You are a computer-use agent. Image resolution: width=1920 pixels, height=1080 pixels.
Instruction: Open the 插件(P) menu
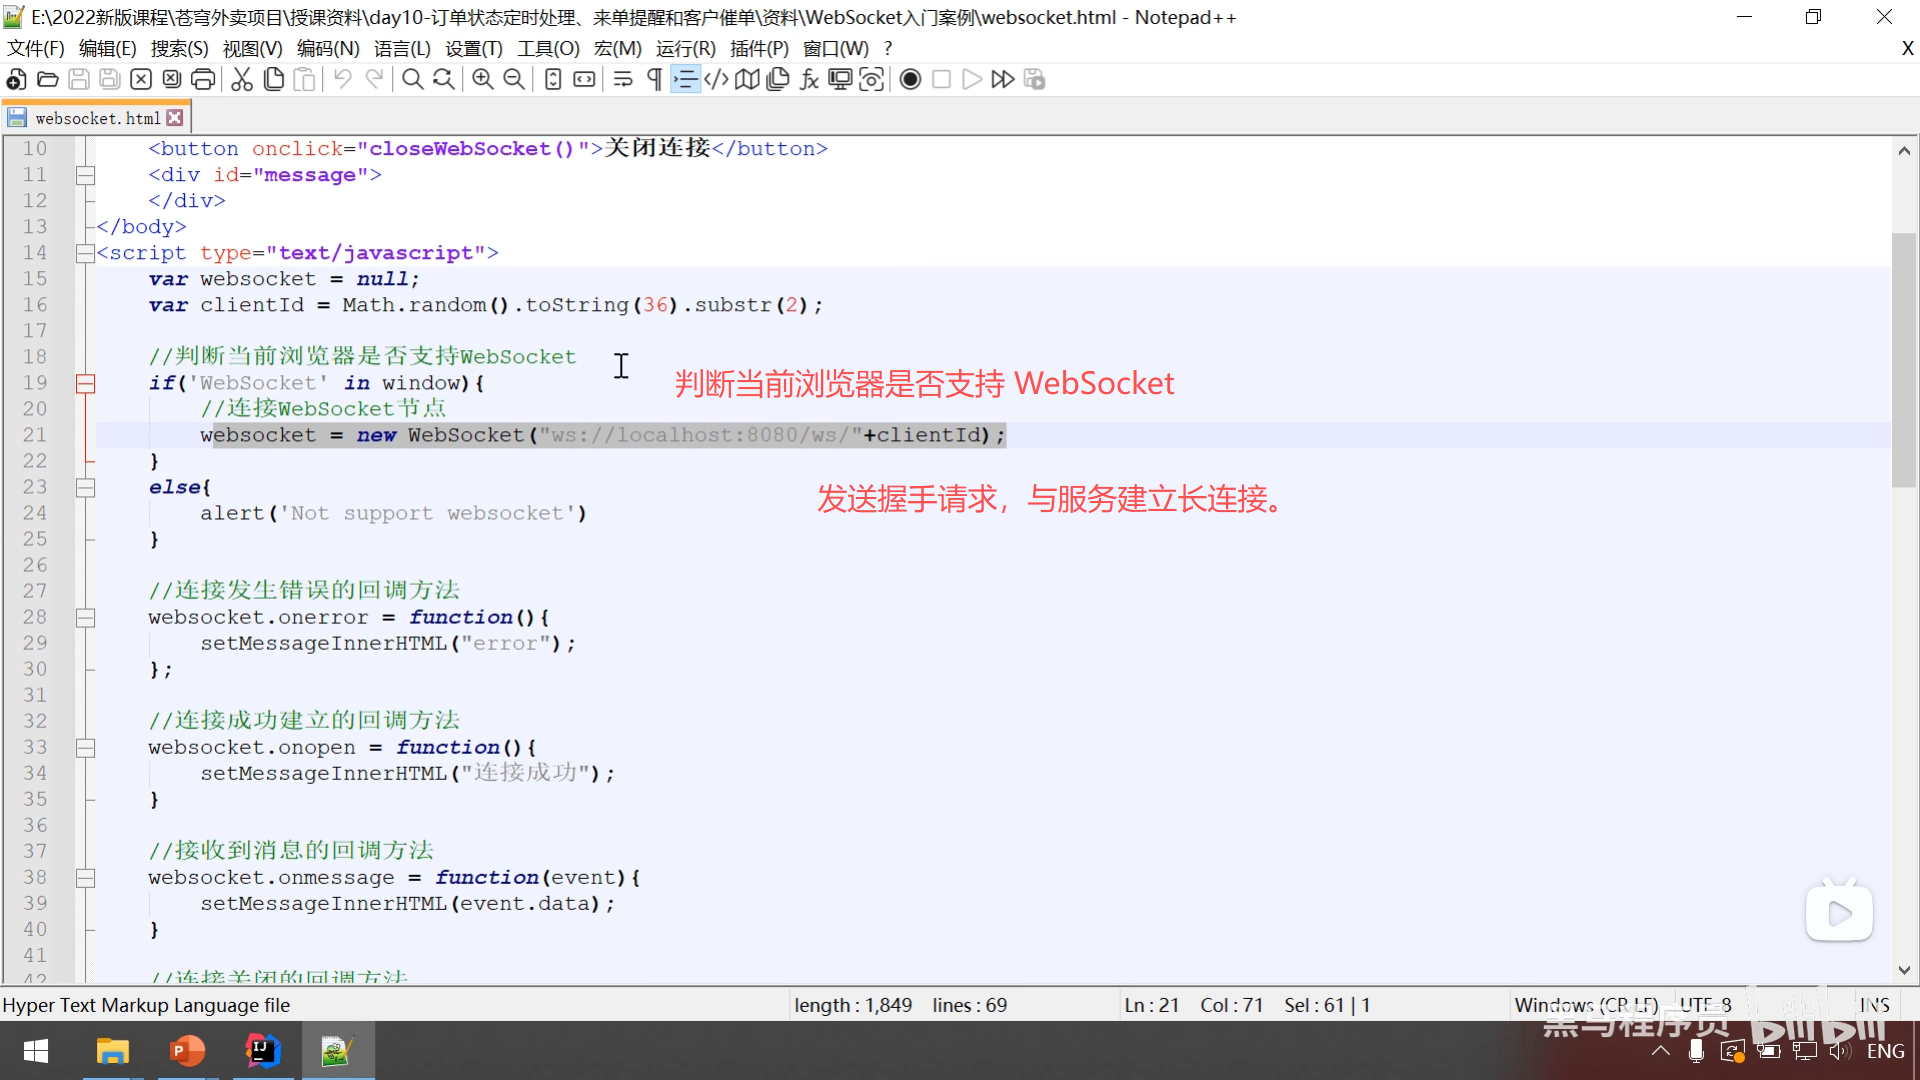coord(759,49)
